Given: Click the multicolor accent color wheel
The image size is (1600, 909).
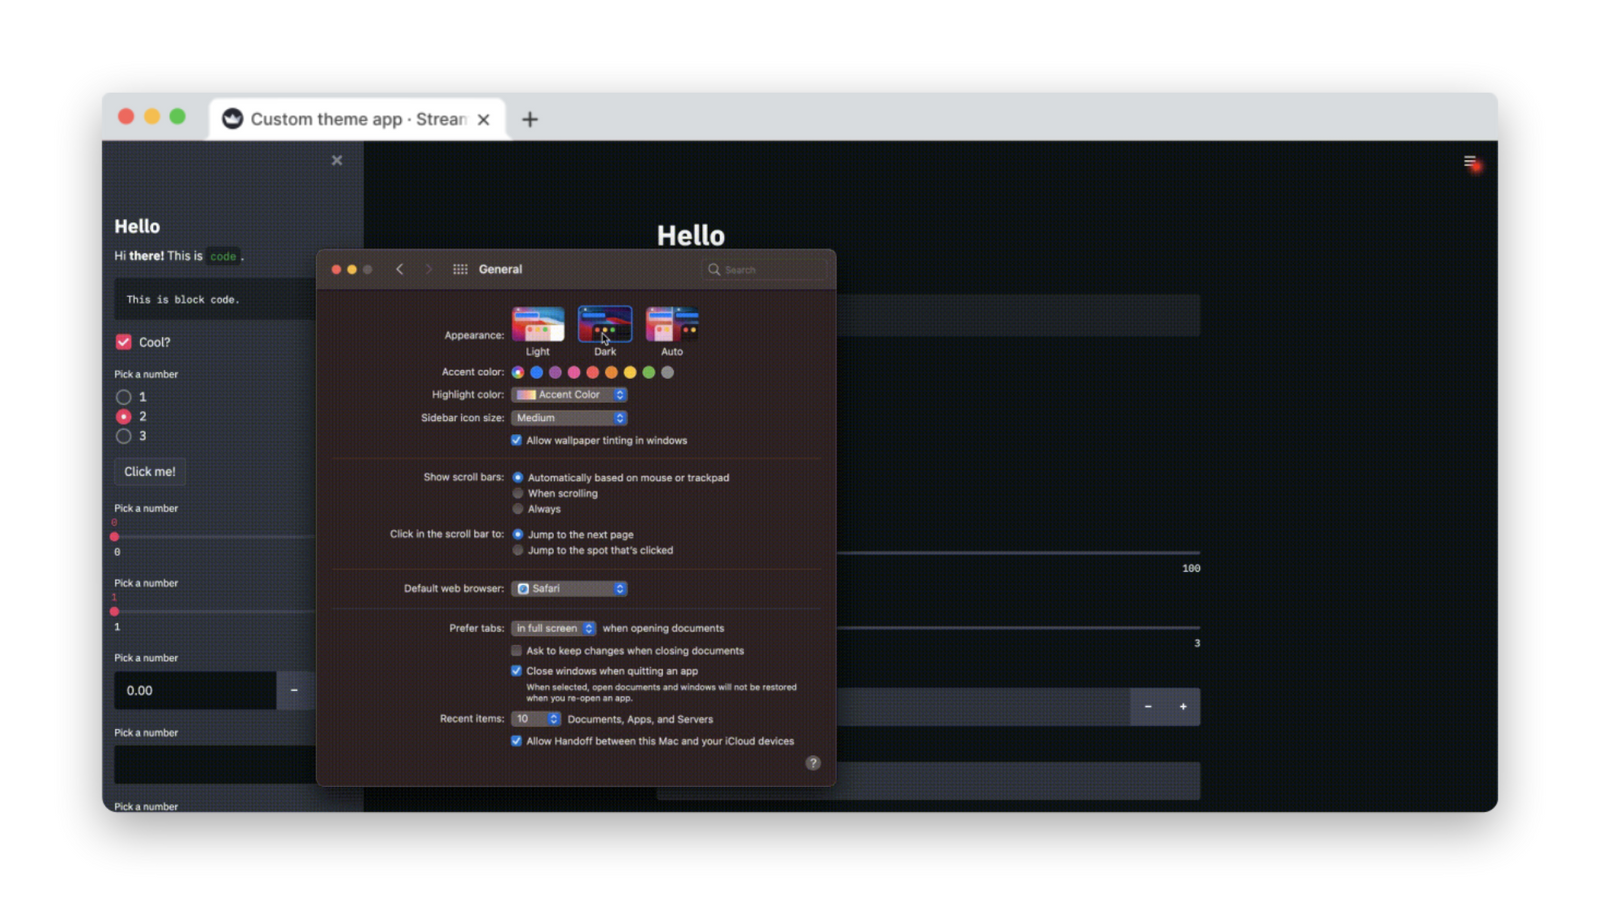Looking at the screenshot, I should coord(517,371).
